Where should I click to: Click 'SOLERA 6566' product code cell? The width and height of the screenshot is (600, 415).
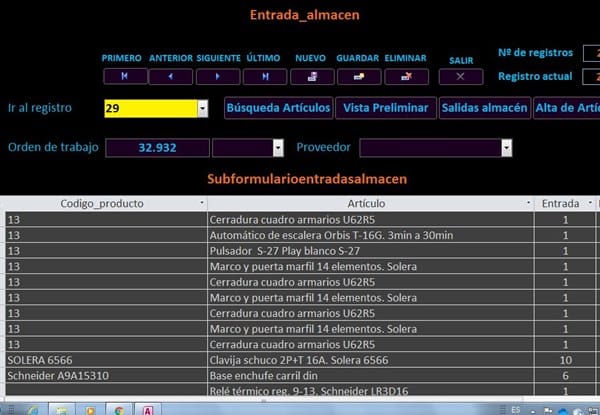(106, 360)
